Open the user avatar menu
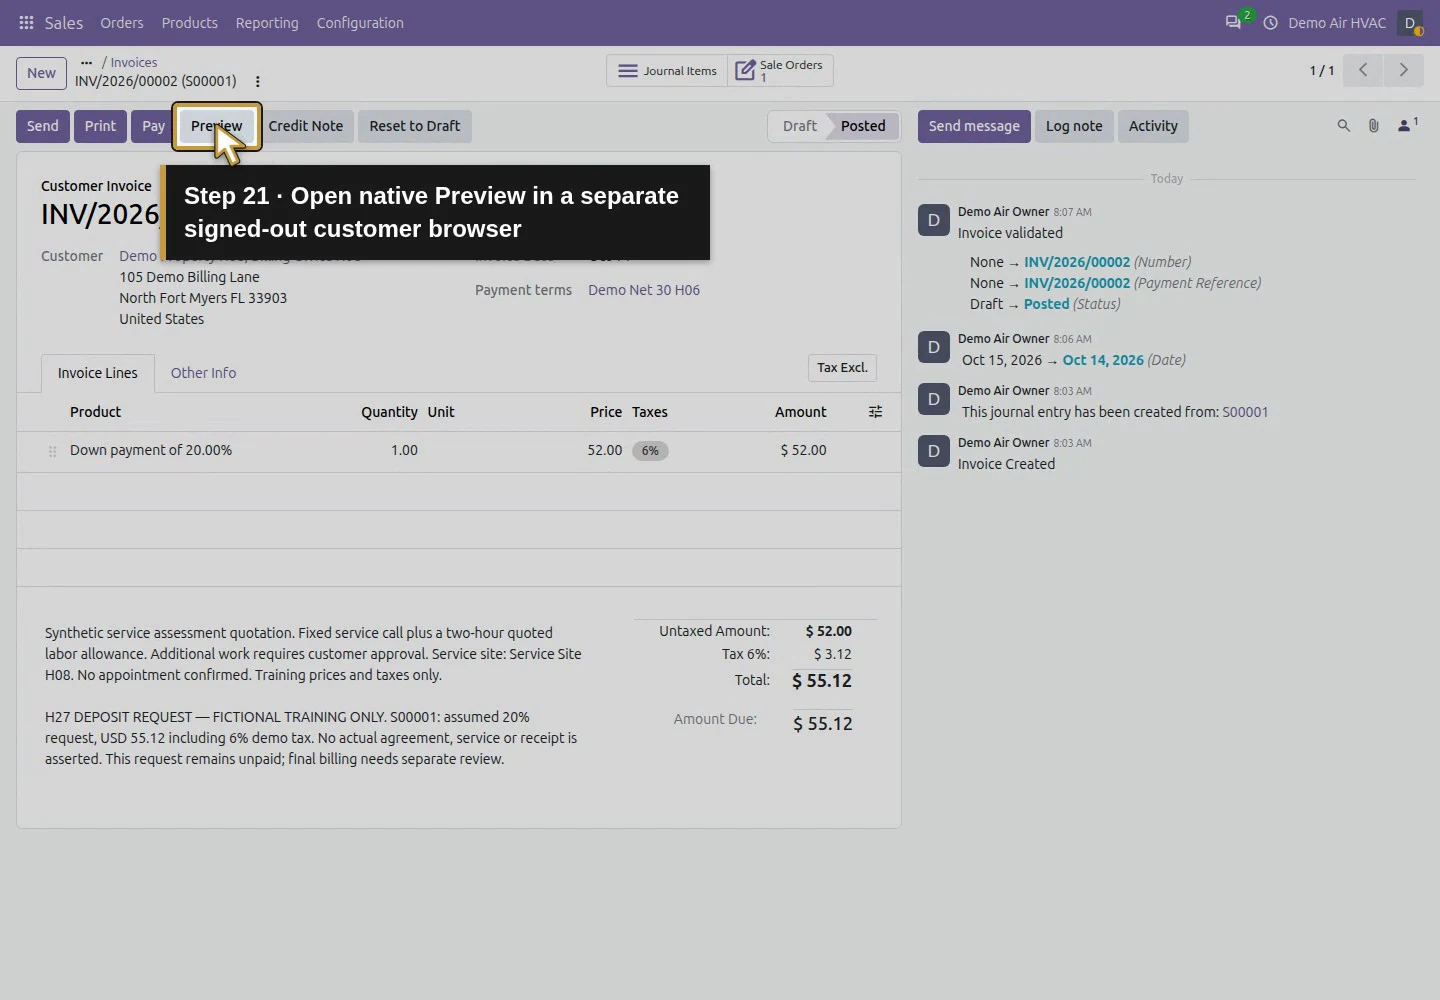This screenshot has width=1440, height=1000. click(x=1410, y=22)
